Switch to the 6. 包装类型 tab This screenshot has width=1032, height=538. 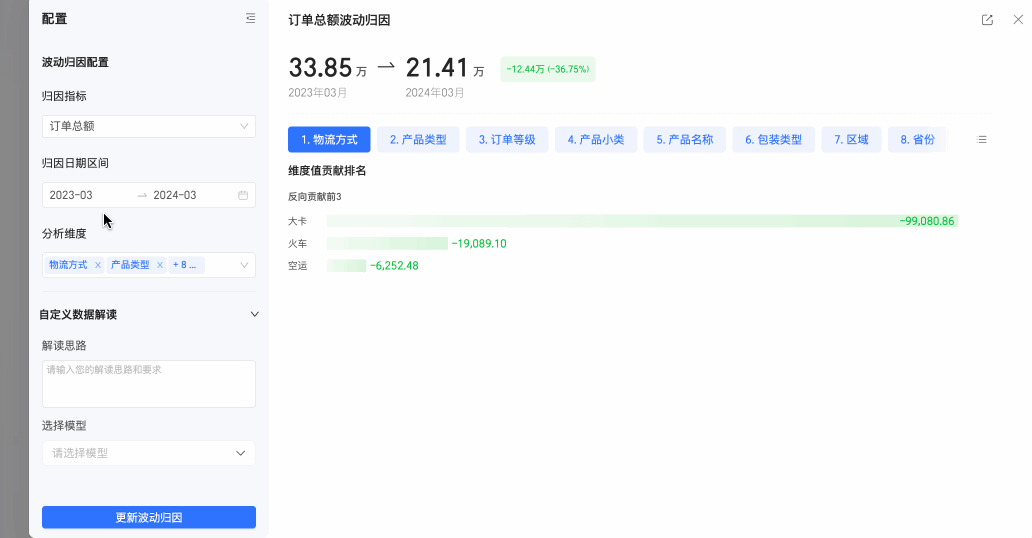[773, 140]
